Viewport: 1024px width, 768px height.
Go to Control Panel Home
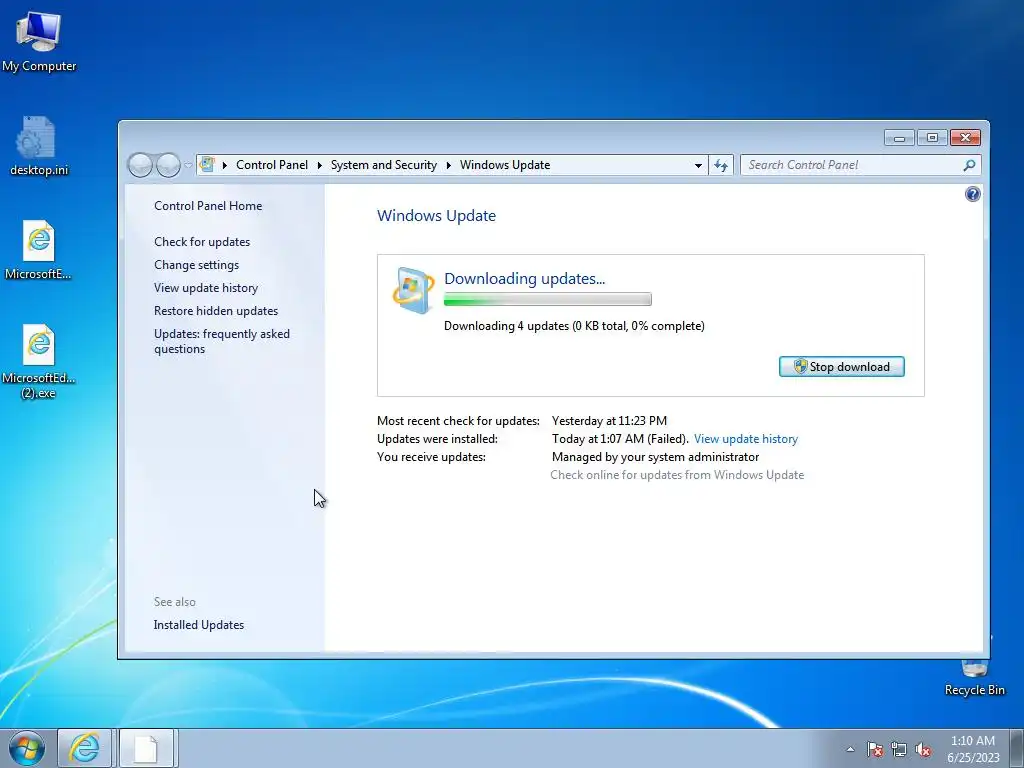(208, 206)
